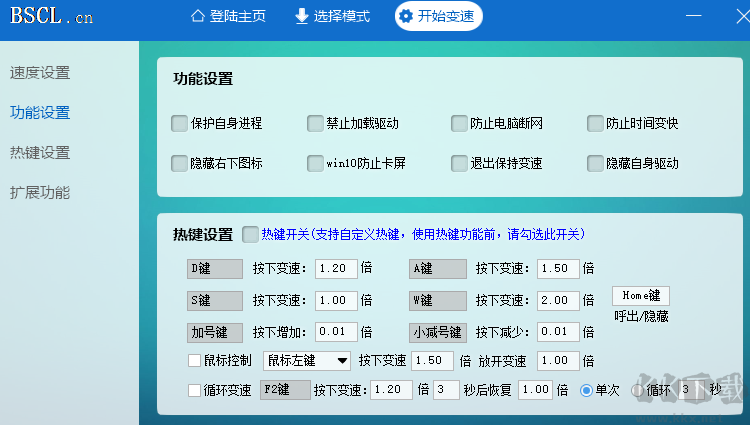750x425 pixels.
Task: Edit the 按下增加 field 0.01
Action: (336, 332)
